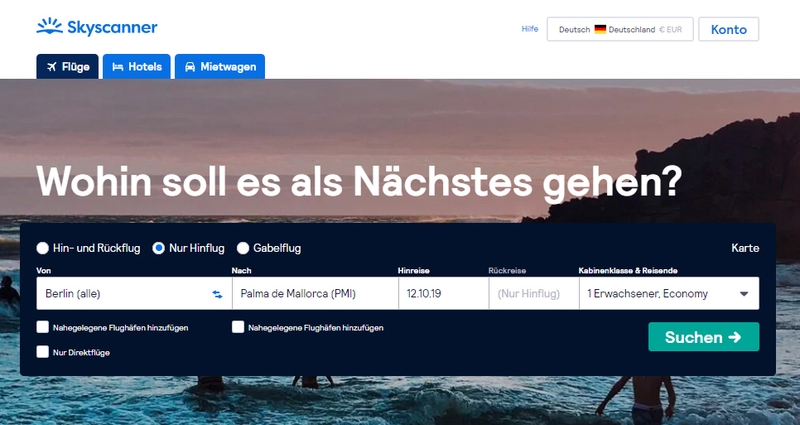Enable nearby airports under Von field

point(43,328)
